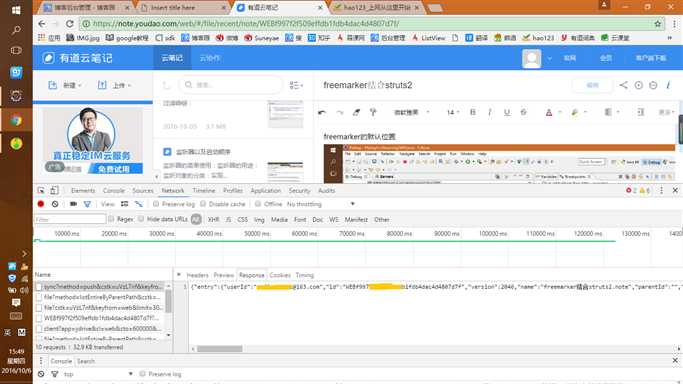This screenshot has width=683, height=384.
Task: Clear the network log
Action: tap(55, 204)
